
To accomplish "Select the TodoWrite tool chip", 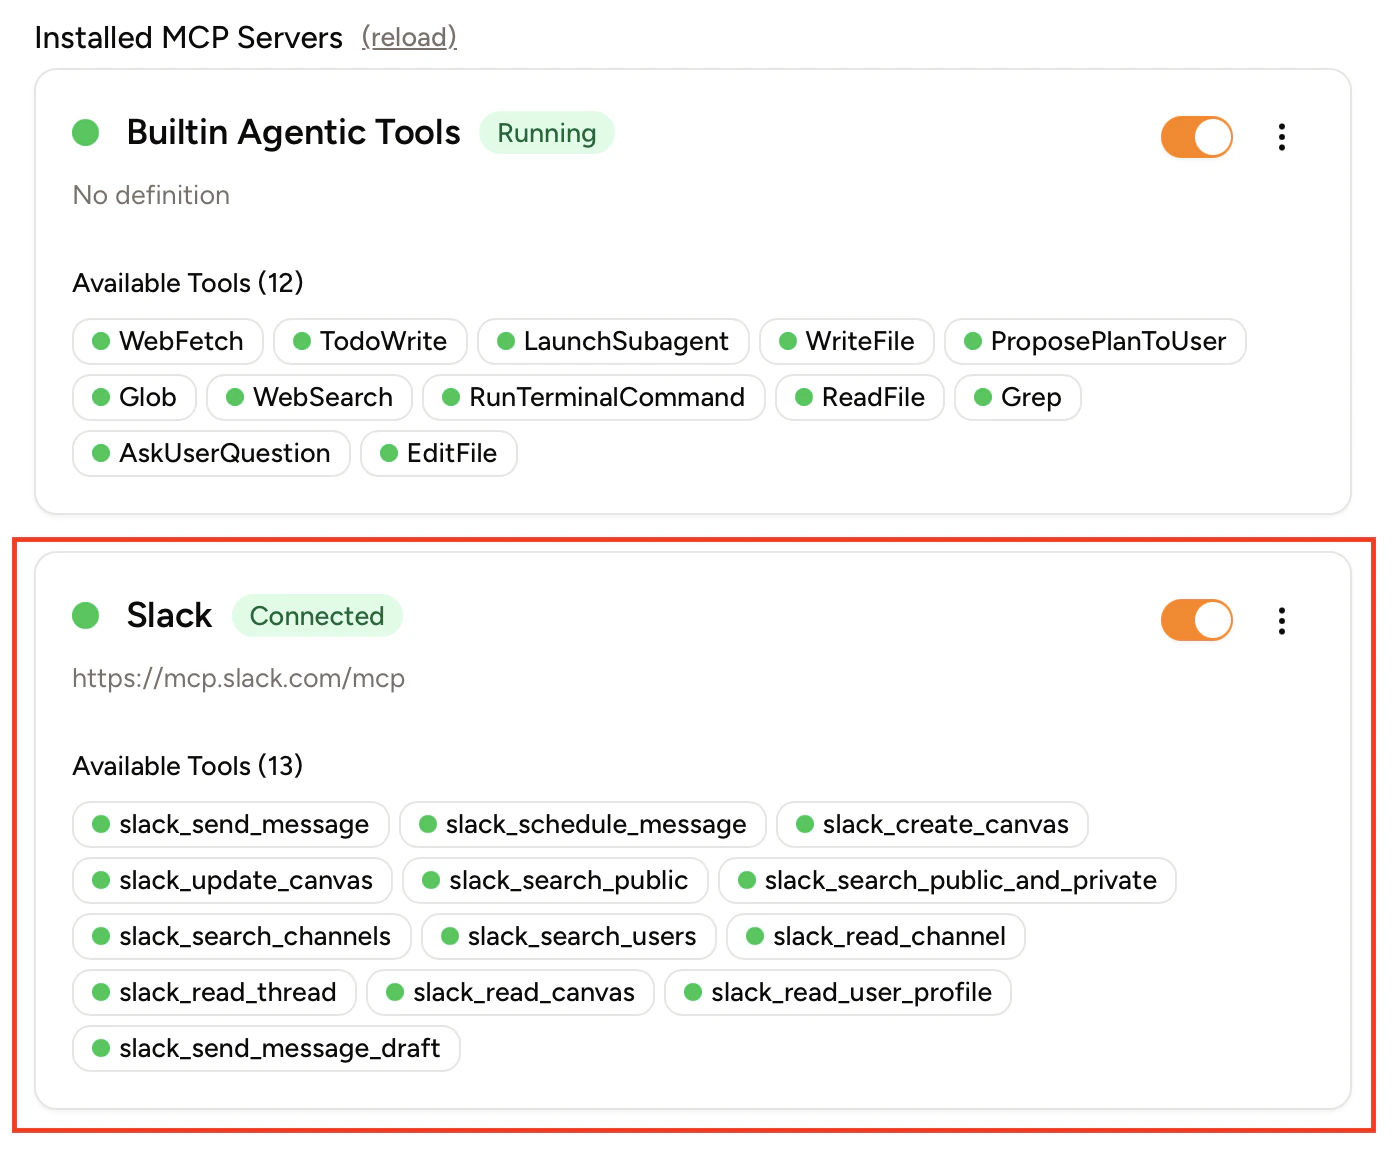I will [x=370, y=341].
